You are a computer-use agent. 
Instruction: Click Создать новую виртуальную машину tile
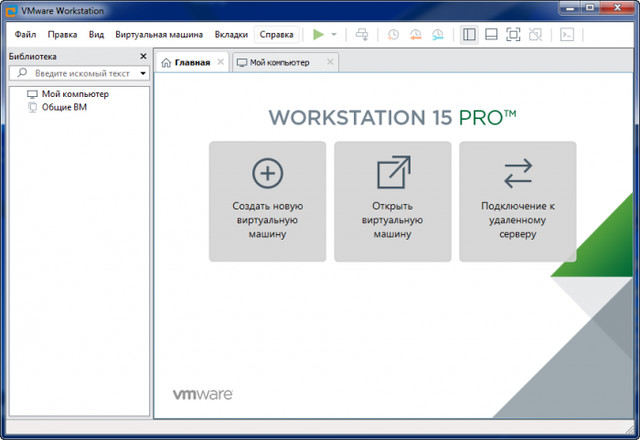coord(267,201)
